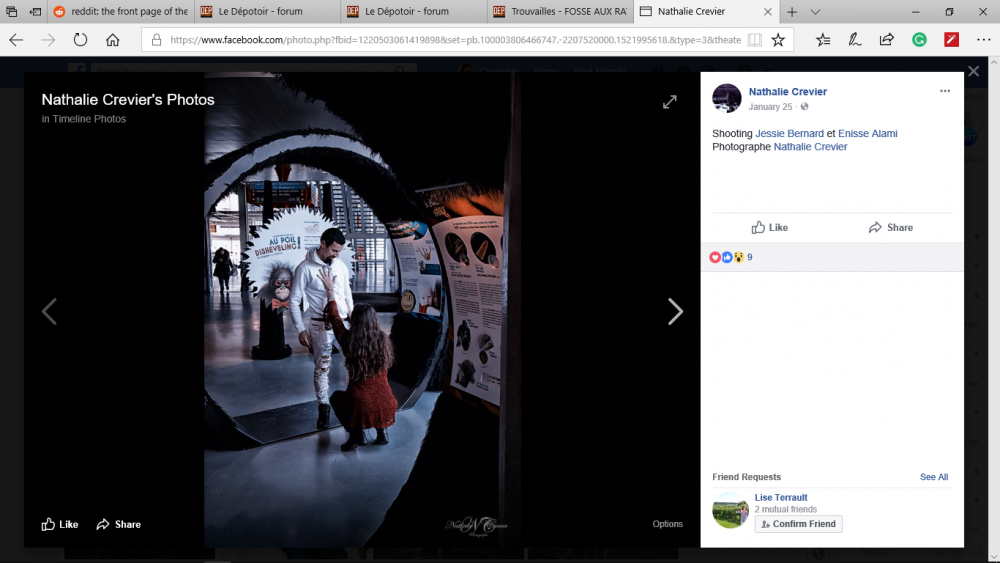Click the browser refresh button
This screenshot has height=563, width=1000.
(x=80, y=40)
